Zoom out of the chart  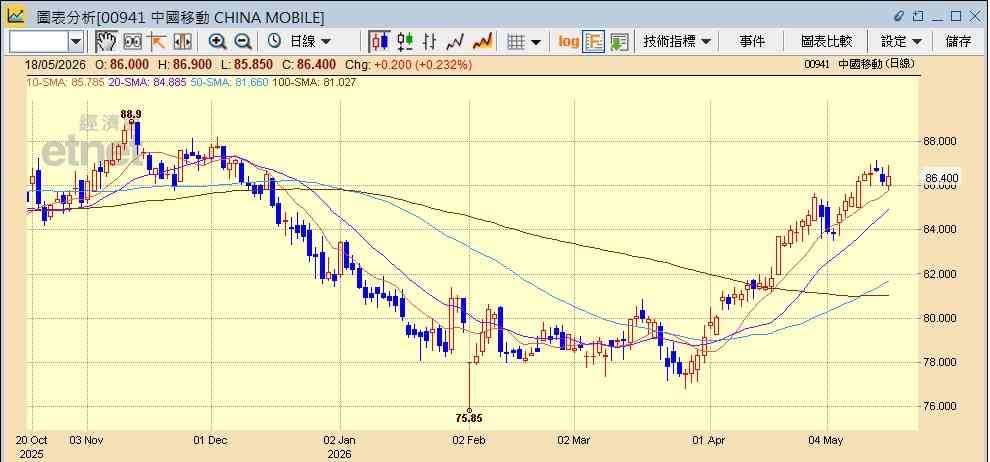coord(243,42)
